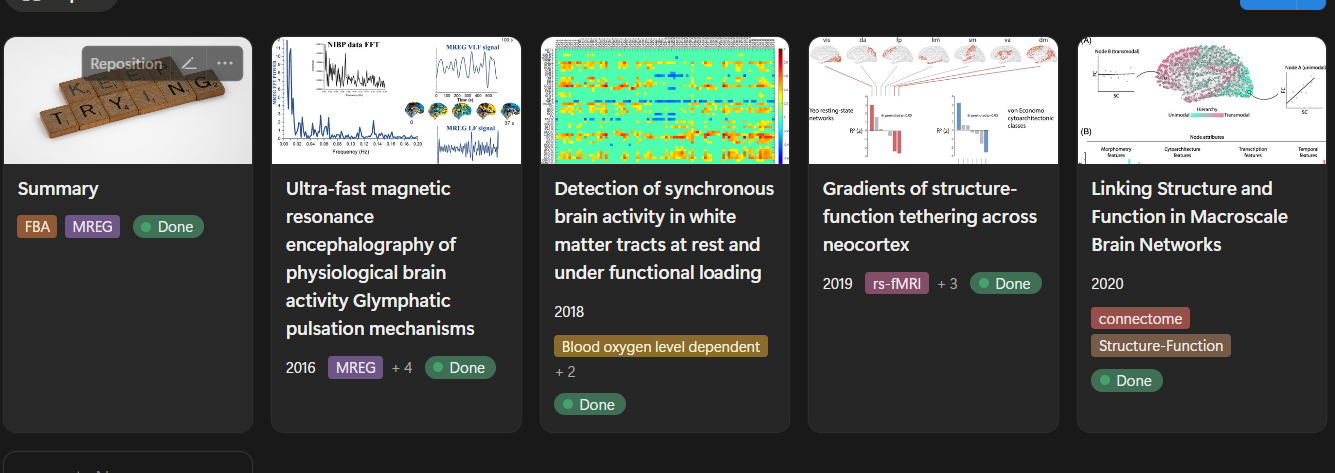The image size is (1335, 473).
Task: Click Done status on Summary card
Action: (x=168, y=227)
